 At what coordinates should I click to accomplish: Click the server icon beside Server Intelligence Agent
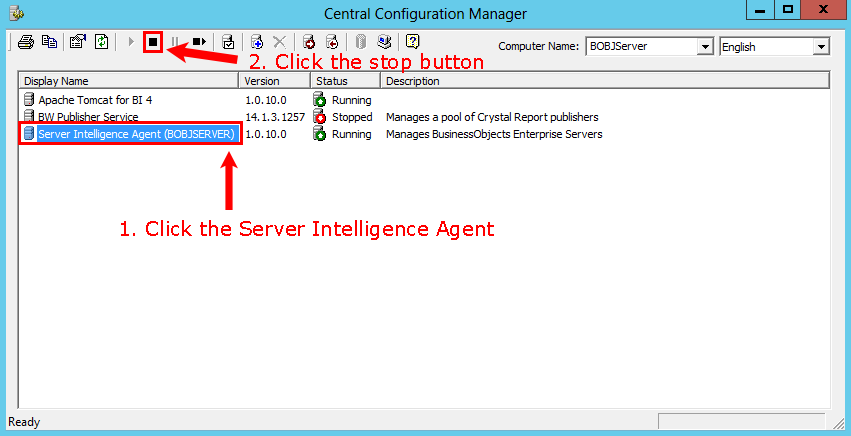point(29,134)
